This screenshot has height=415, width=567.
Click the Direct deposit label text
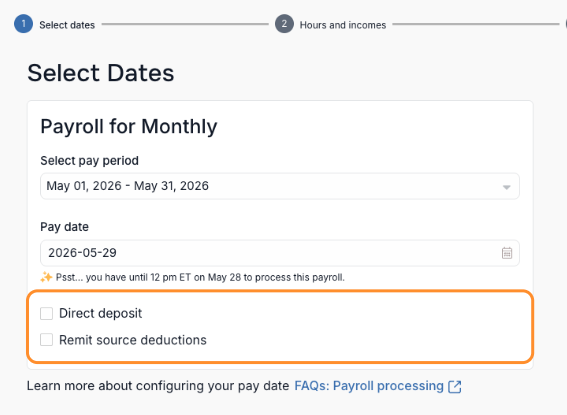click(101, 313)
